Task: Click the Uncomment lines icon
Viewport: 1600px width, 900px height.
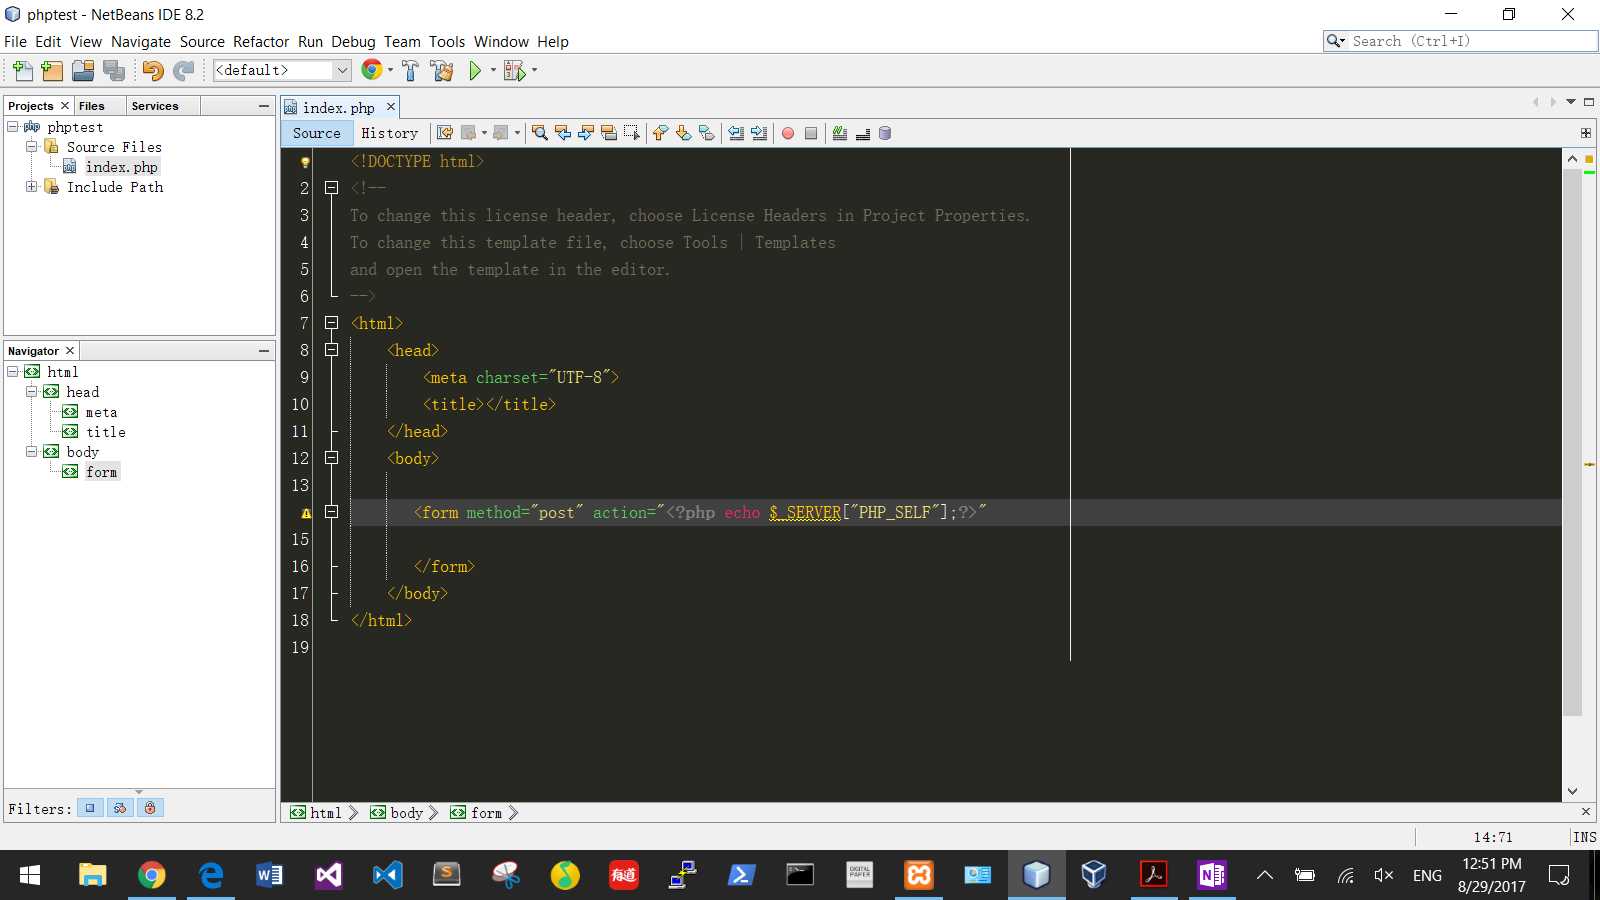Action: (862, 133)
